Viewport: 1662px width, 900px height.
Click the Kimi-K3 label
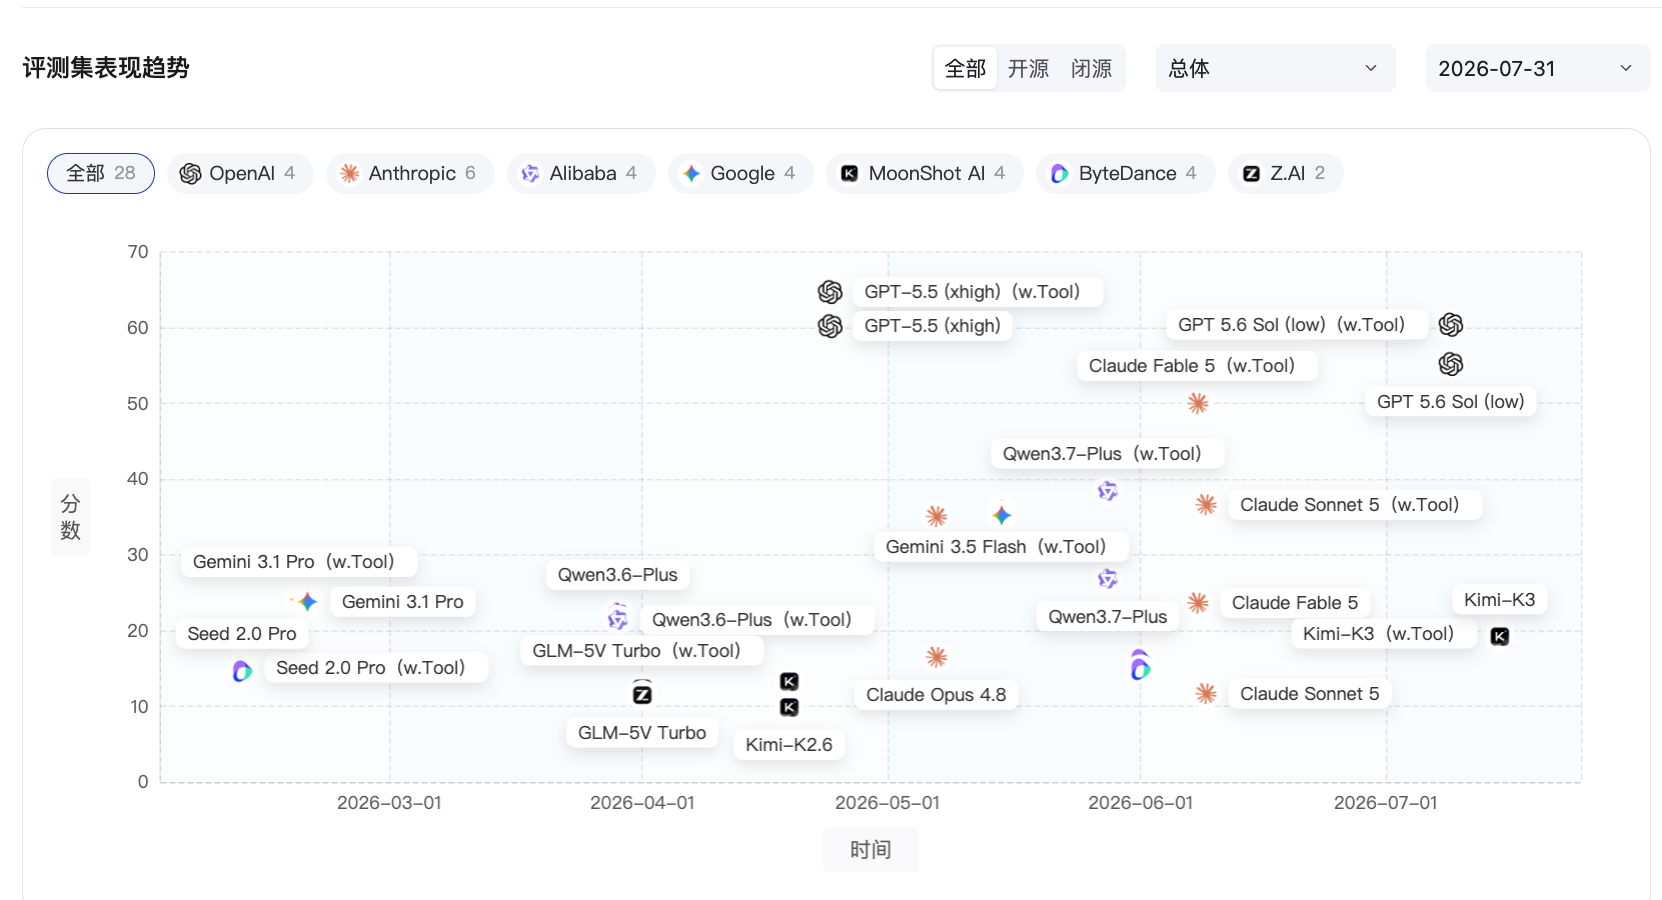1499,600
